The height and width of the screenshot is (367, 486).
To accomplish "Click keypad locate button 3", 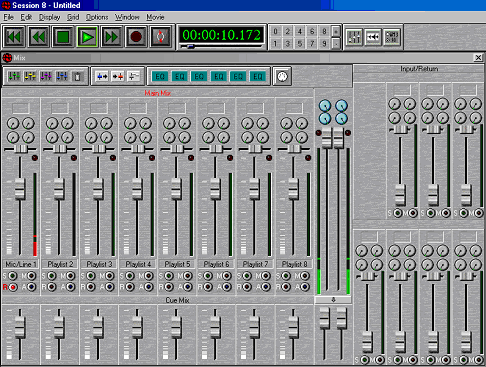I will tap(288, 43).
